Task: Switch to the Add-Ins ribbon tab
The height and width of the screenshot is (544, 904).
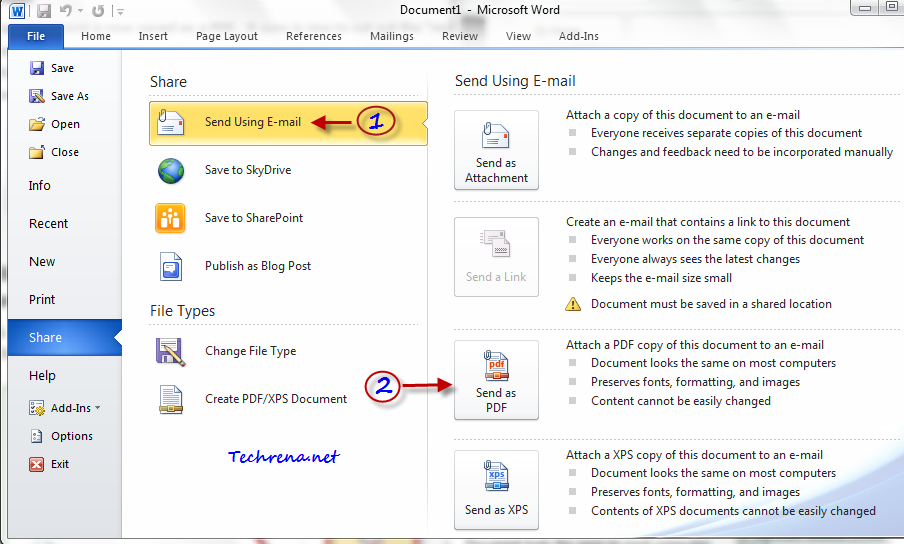Action: [x=578, y=36]
